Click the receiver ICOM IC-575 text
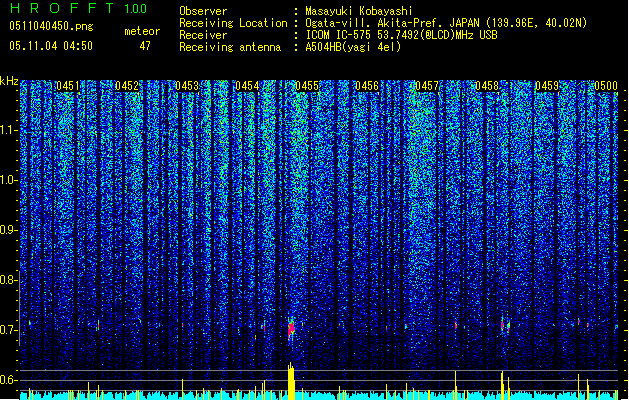The height and width of the screenshot is (400, 629). (x=401, y=35)
